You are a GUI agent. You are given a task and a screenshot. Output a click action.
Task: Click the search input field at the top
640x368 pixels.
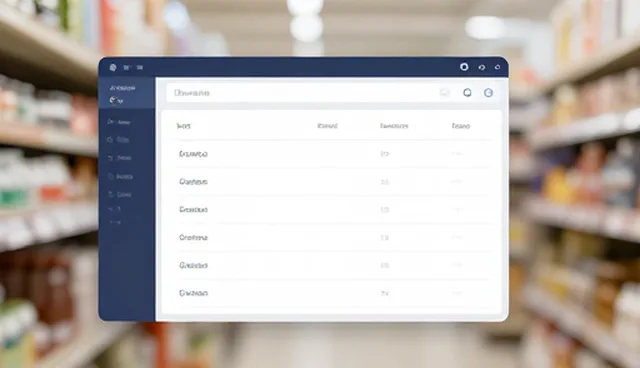[x=302, y=93]
